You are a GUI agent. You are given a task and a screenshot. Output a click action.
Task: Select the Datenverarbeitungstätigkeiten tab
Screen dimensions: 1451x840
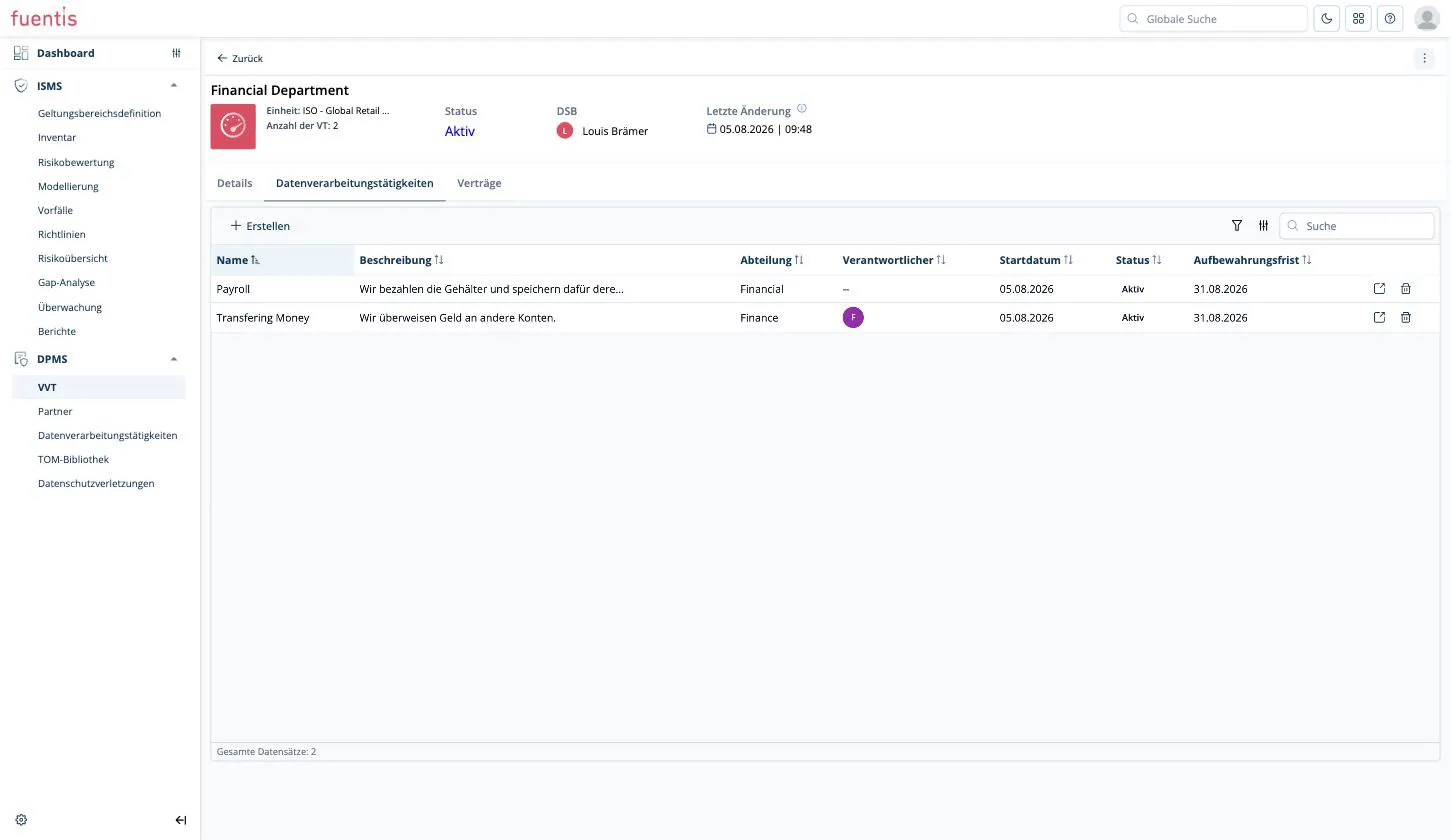point(355,184)
